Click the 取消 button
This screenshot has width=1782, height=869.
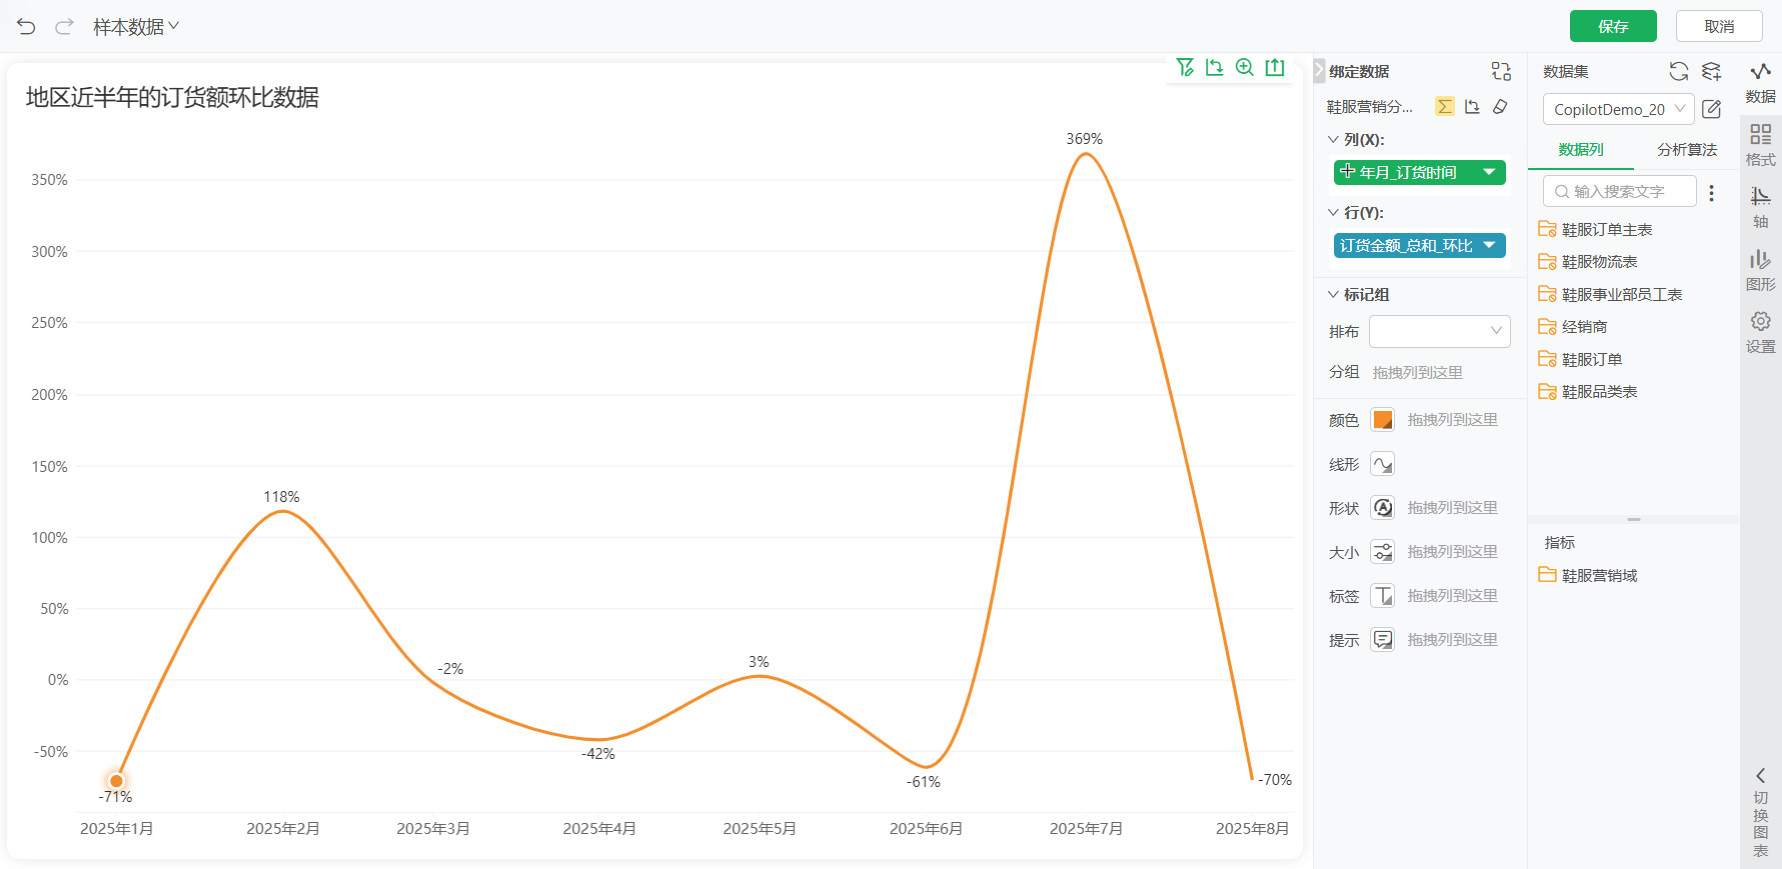[1718, 26]
